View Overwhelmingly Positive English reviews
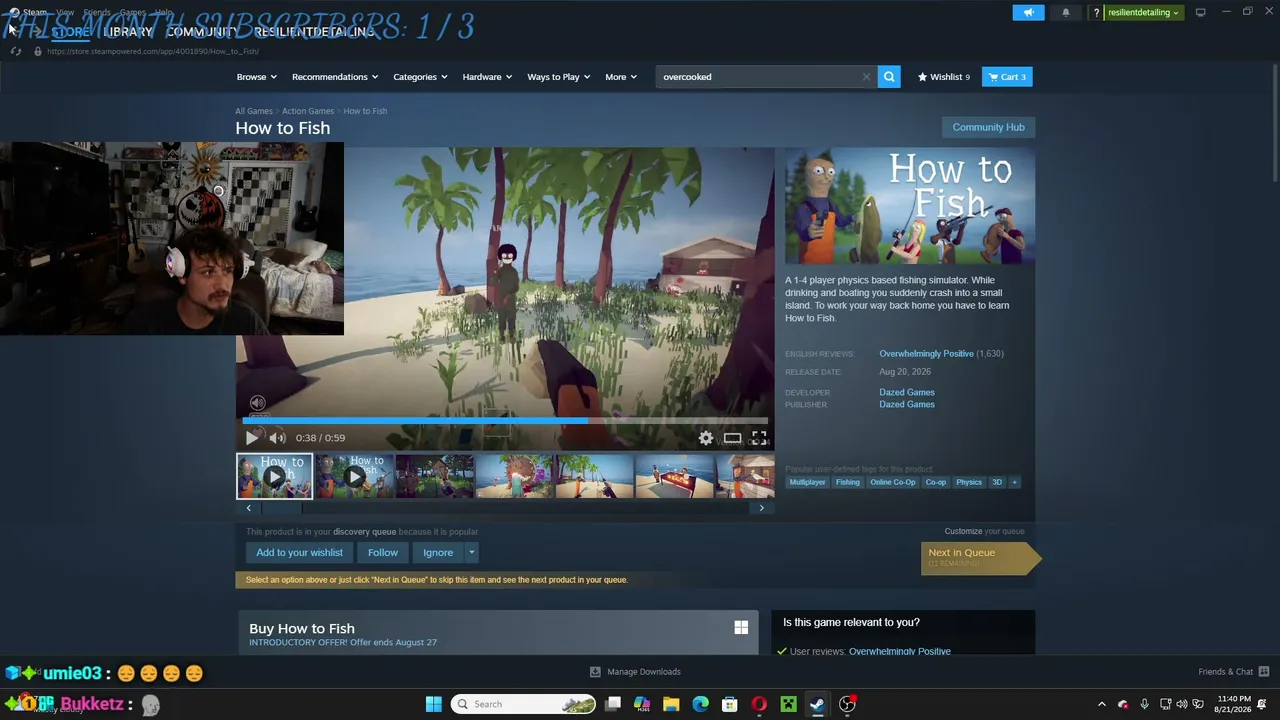 pyautogui.click(x=926, y=354)
